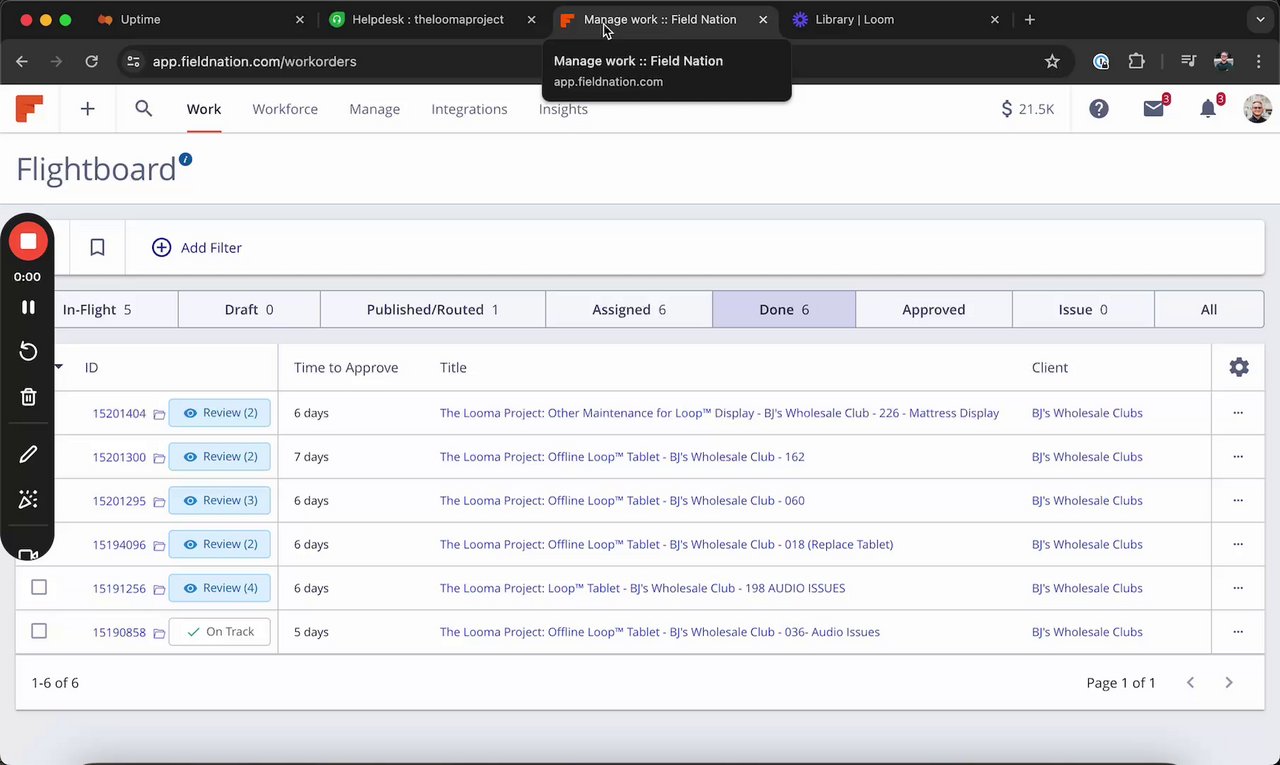The height and width of the screenshot is (765, 1280).
Task: Open the 018 (Replace Tablet) work order title
Action: pyautogui.click(x=666, y=545)
